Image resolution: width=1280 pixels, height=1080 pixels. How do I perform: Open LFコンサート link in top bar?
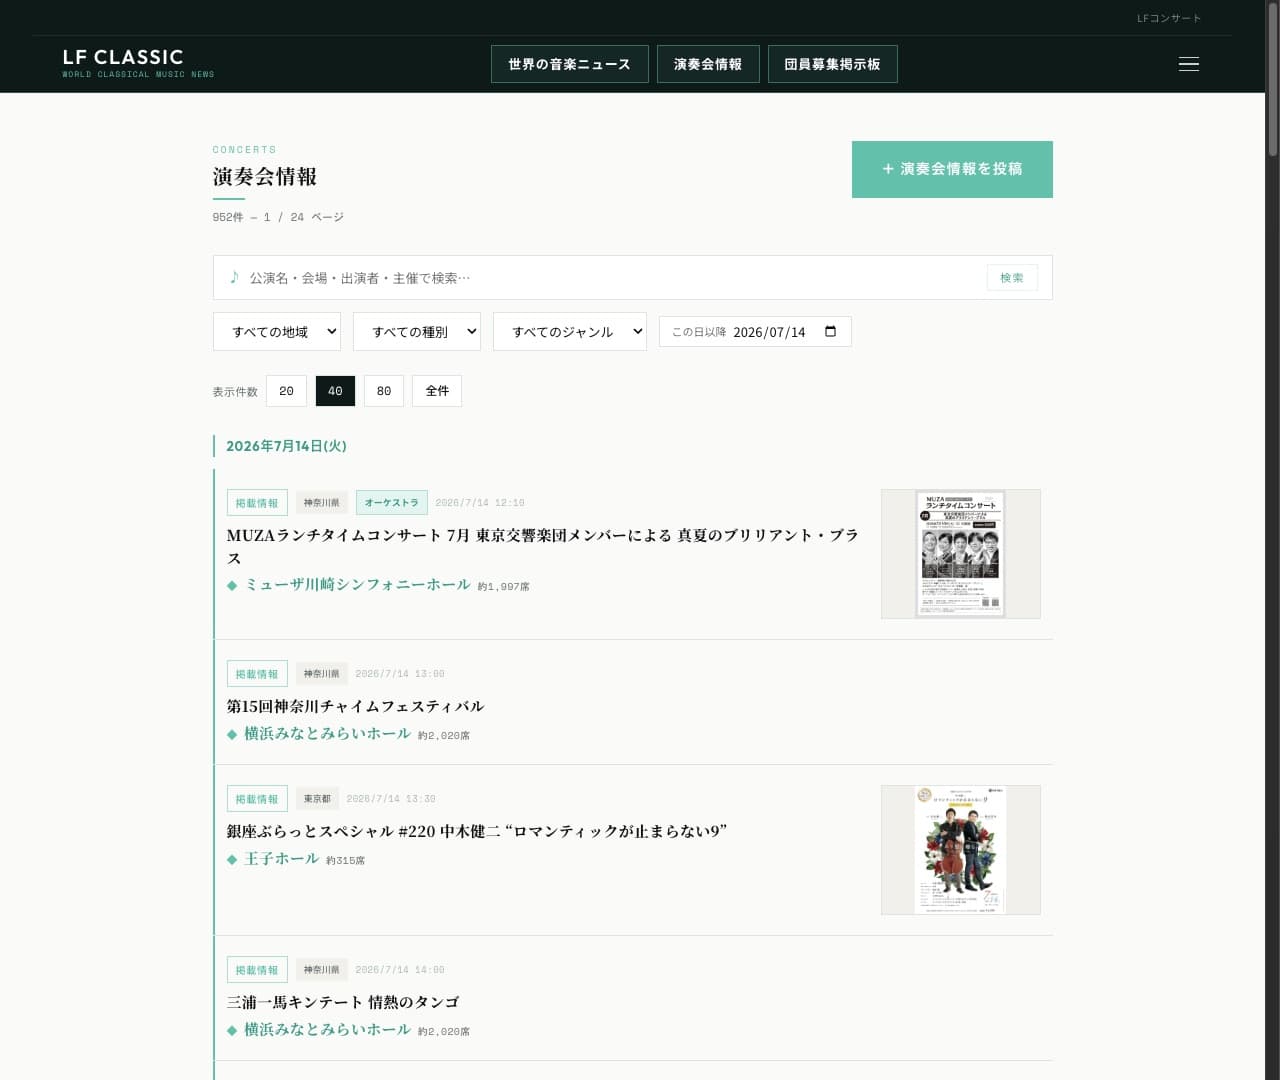tap(1169, 18)
